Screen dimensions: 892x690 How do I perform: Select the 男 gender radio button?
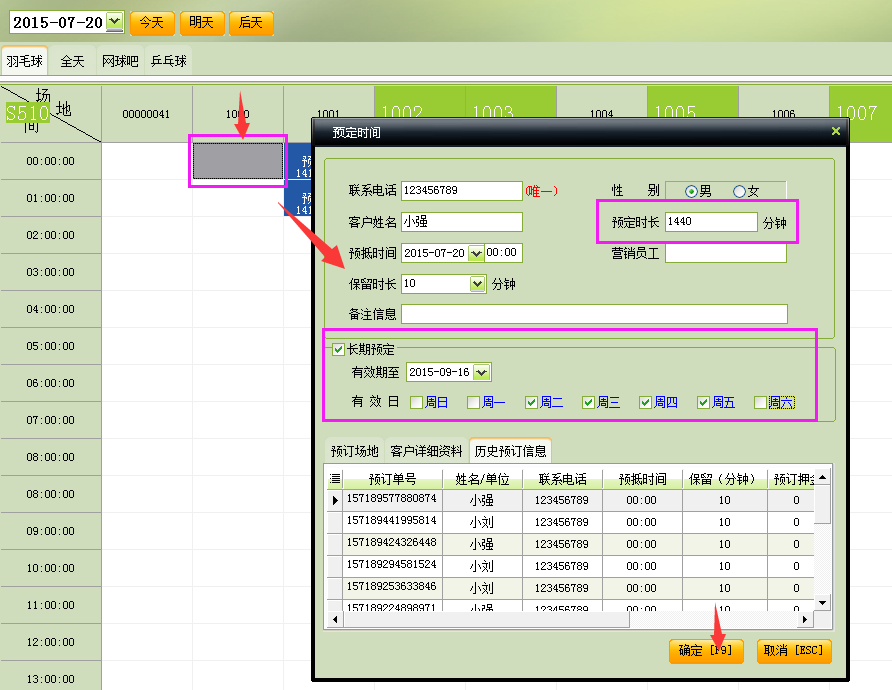(691, 192)
